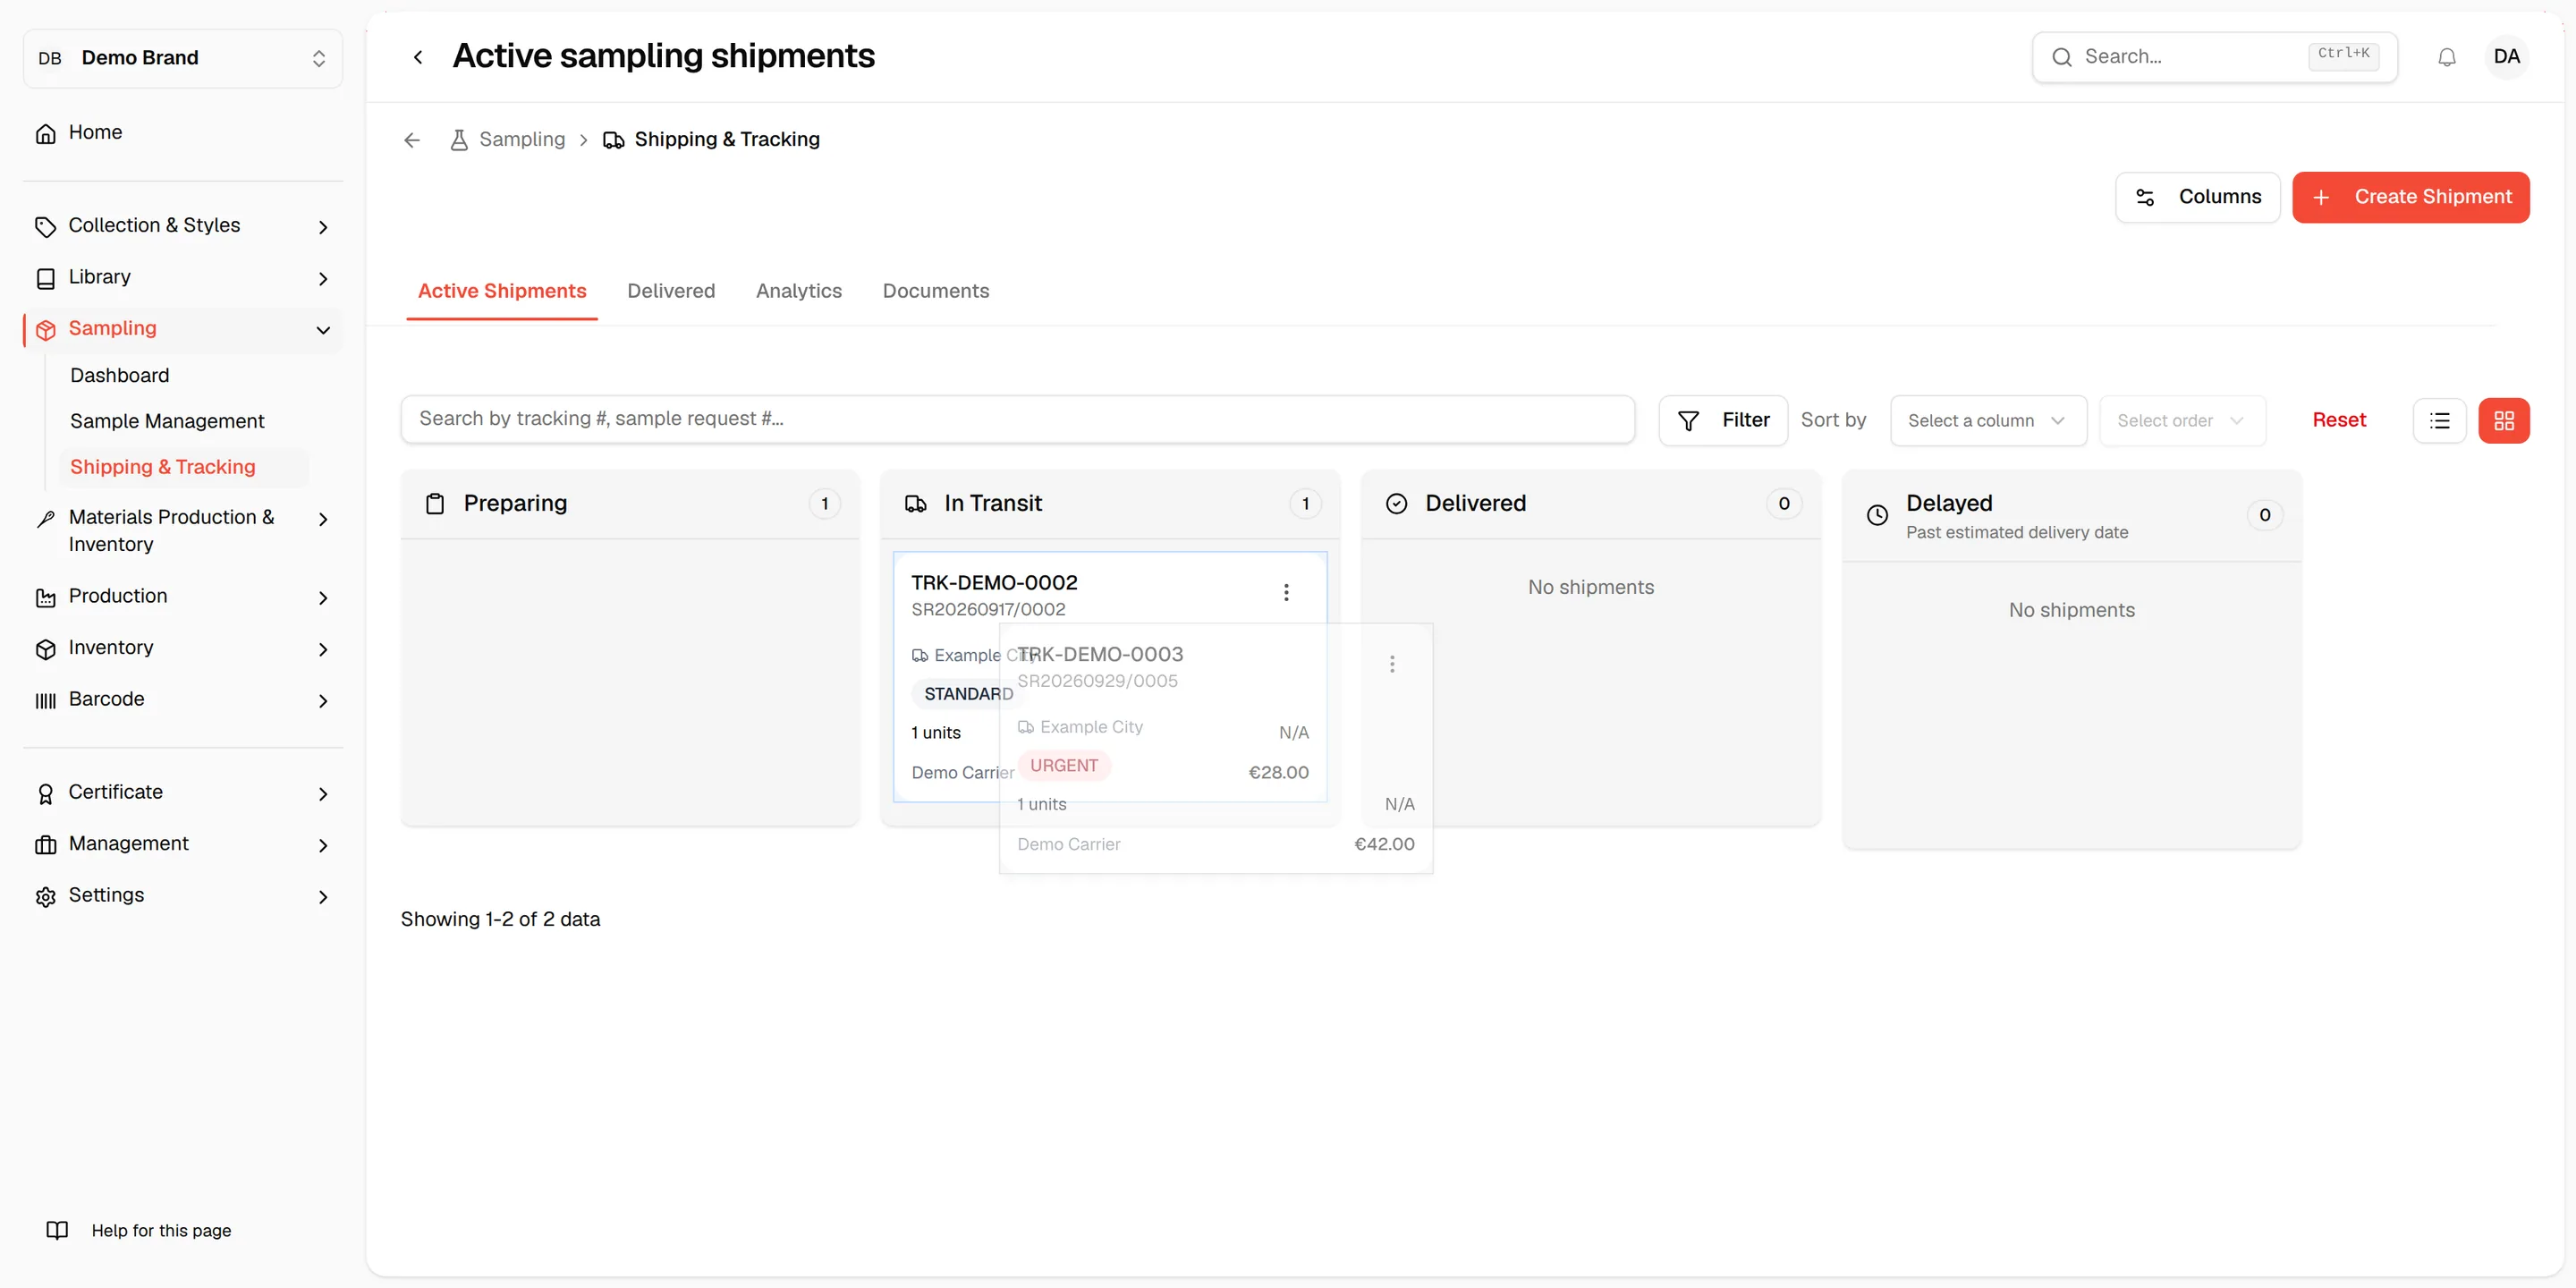Open TRK-DEMO-0002 card options menu
The width and height of the screenshot is (2576, 1288).
pyautogui.click(x=1286, y=592)
